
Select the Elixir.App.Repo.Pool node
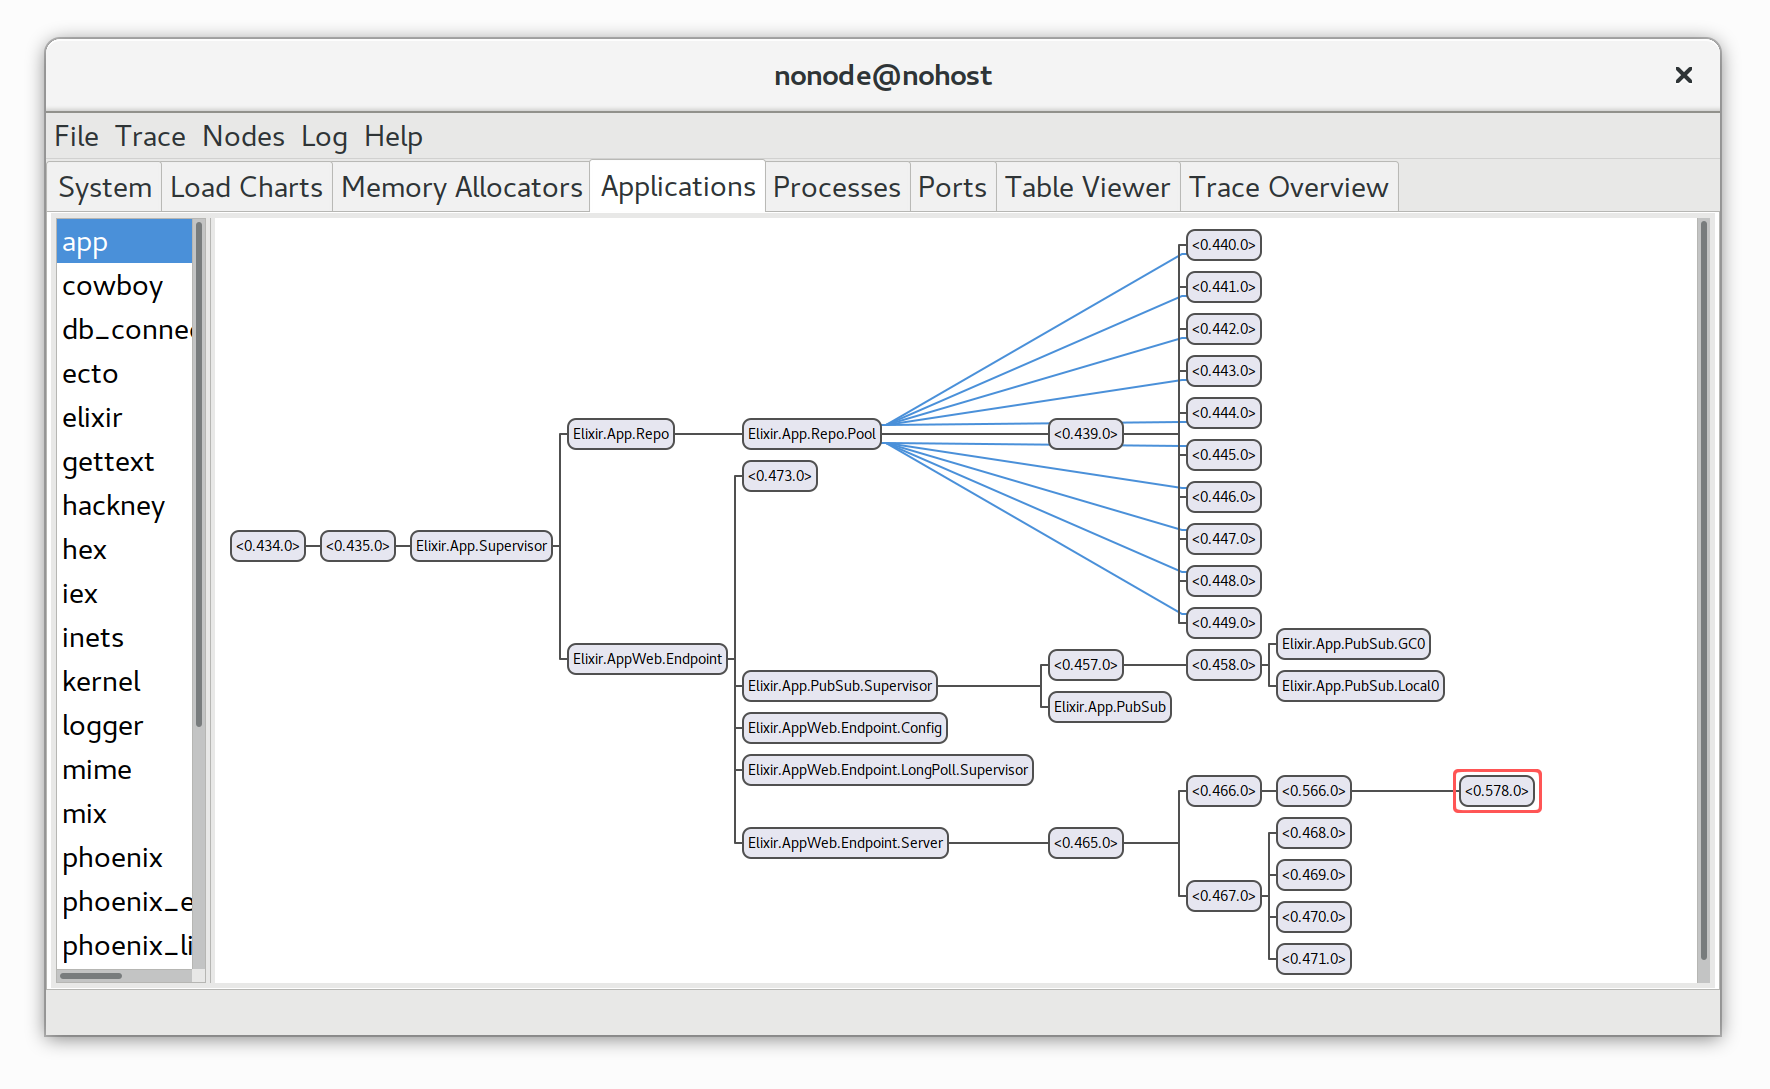point(811,434)
